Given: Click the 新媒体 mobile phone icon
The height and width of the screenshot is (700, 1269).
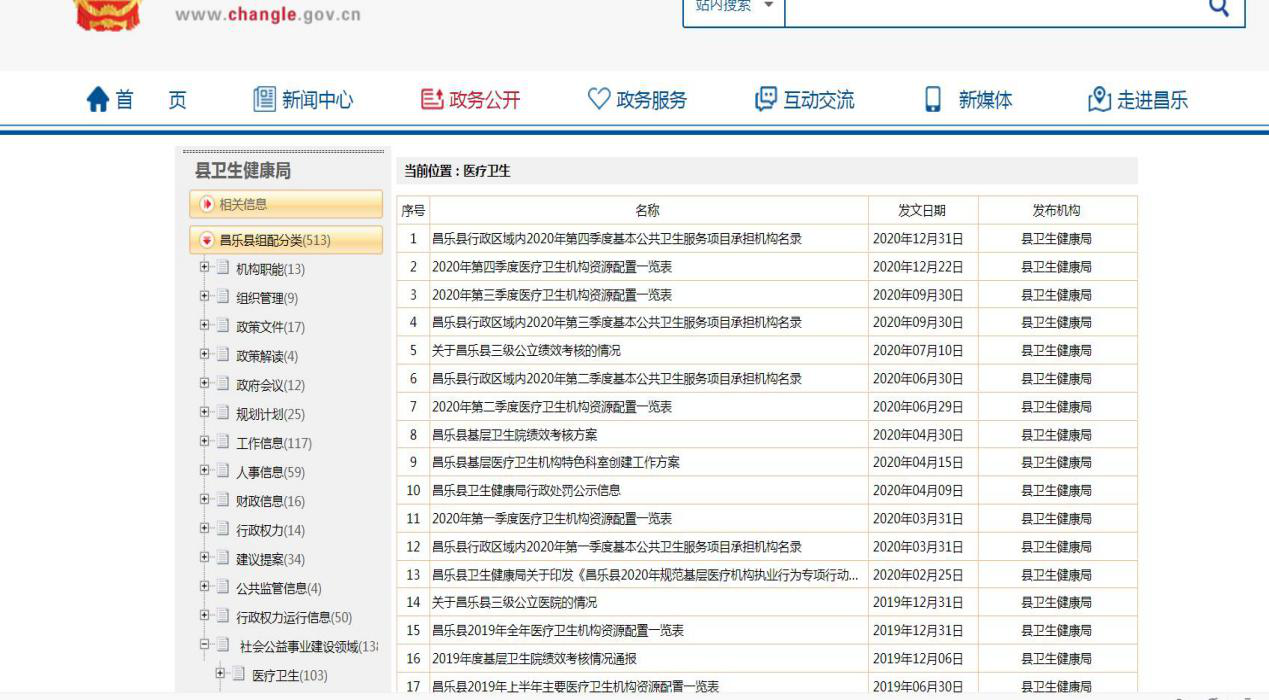Looking at the screenshot, I should pyautogui.click(x=933, y=100).
